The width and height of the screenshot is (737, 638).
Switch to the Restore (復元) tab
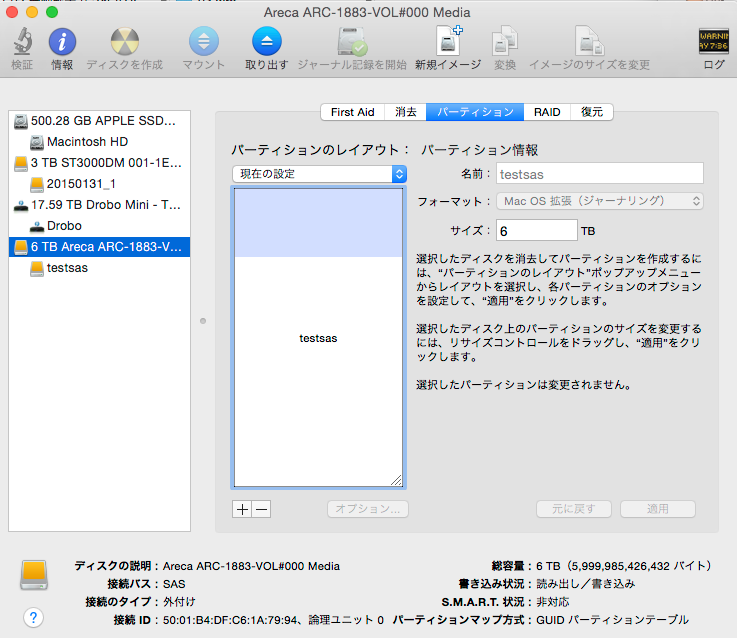coord(592,112)
